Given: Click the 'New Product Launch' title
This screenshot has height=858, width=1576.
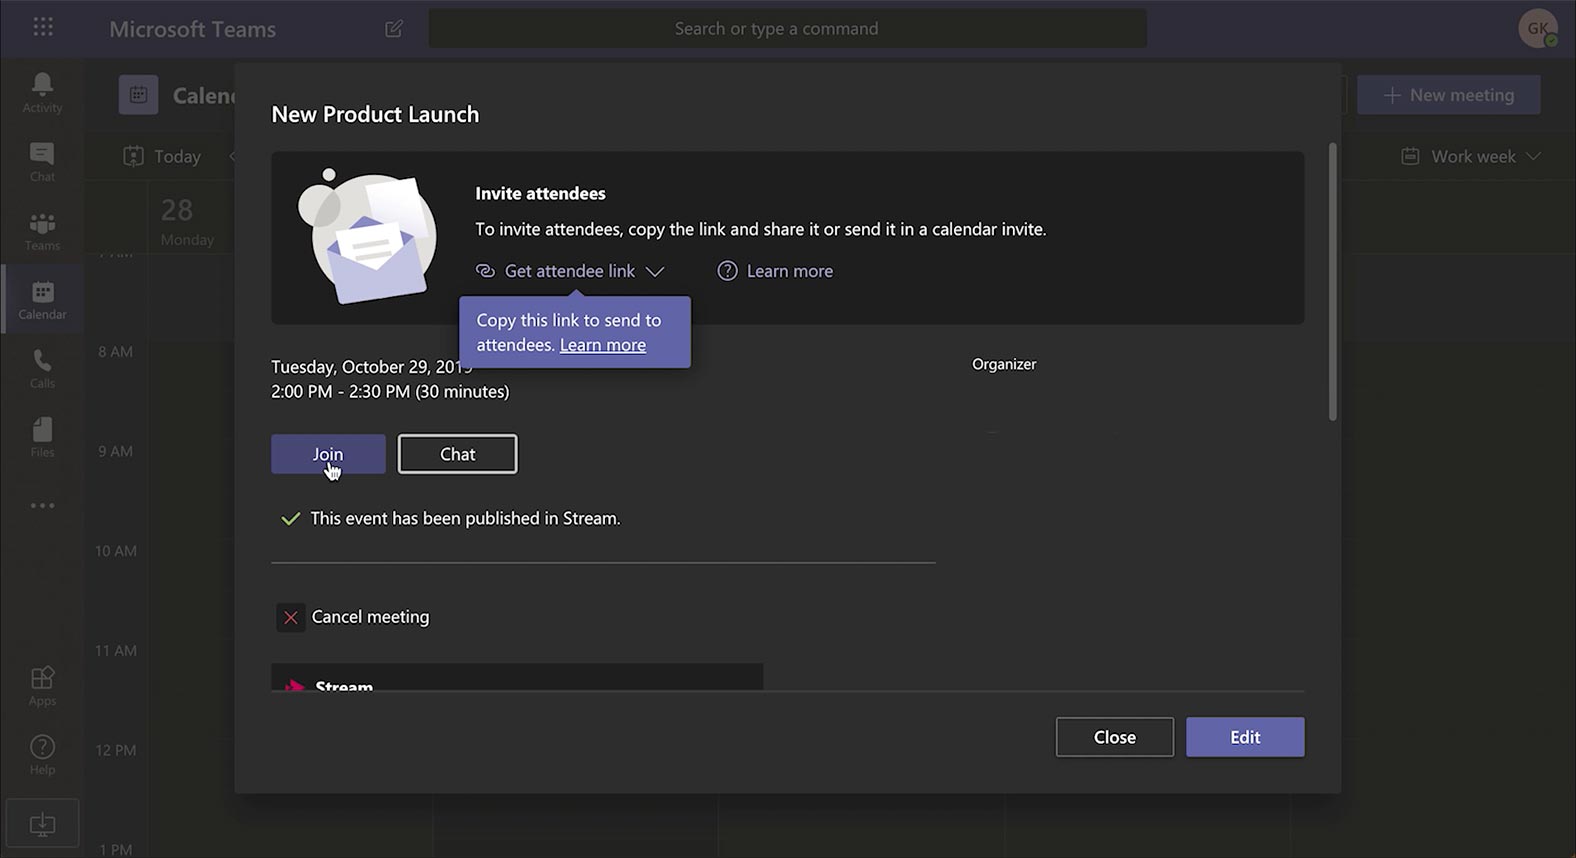Looking at the screenshot, I should click(375, 114).
